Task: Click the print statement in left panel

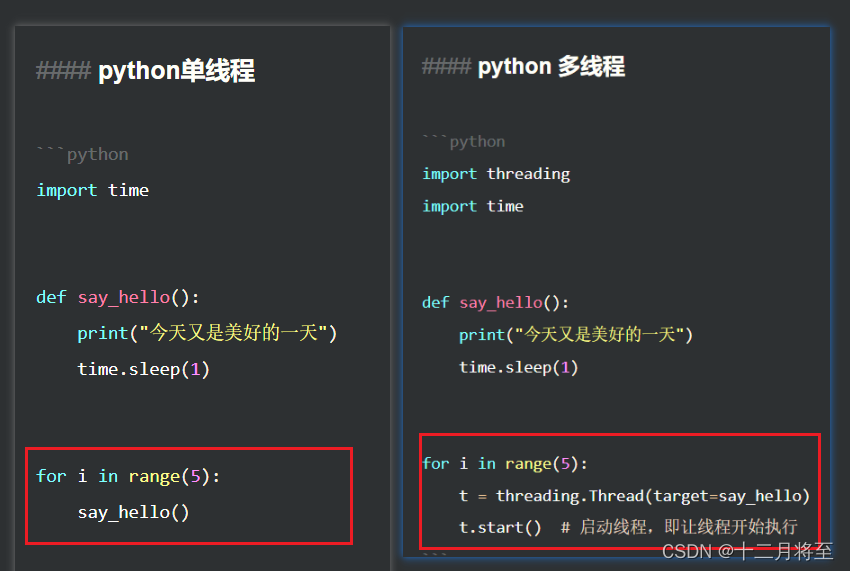Action: point(207,333)
